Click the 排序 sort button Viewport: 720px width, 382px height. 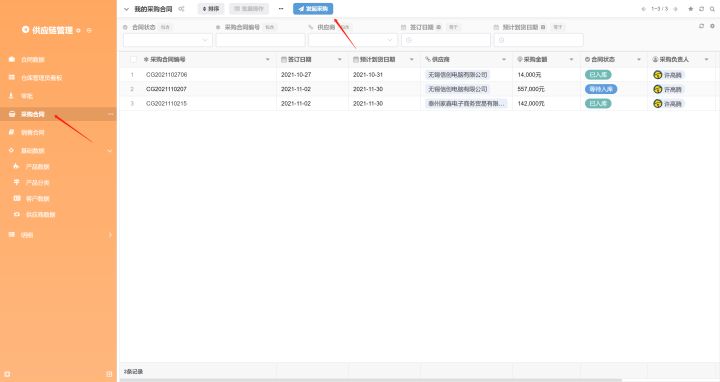coord(211,9)
